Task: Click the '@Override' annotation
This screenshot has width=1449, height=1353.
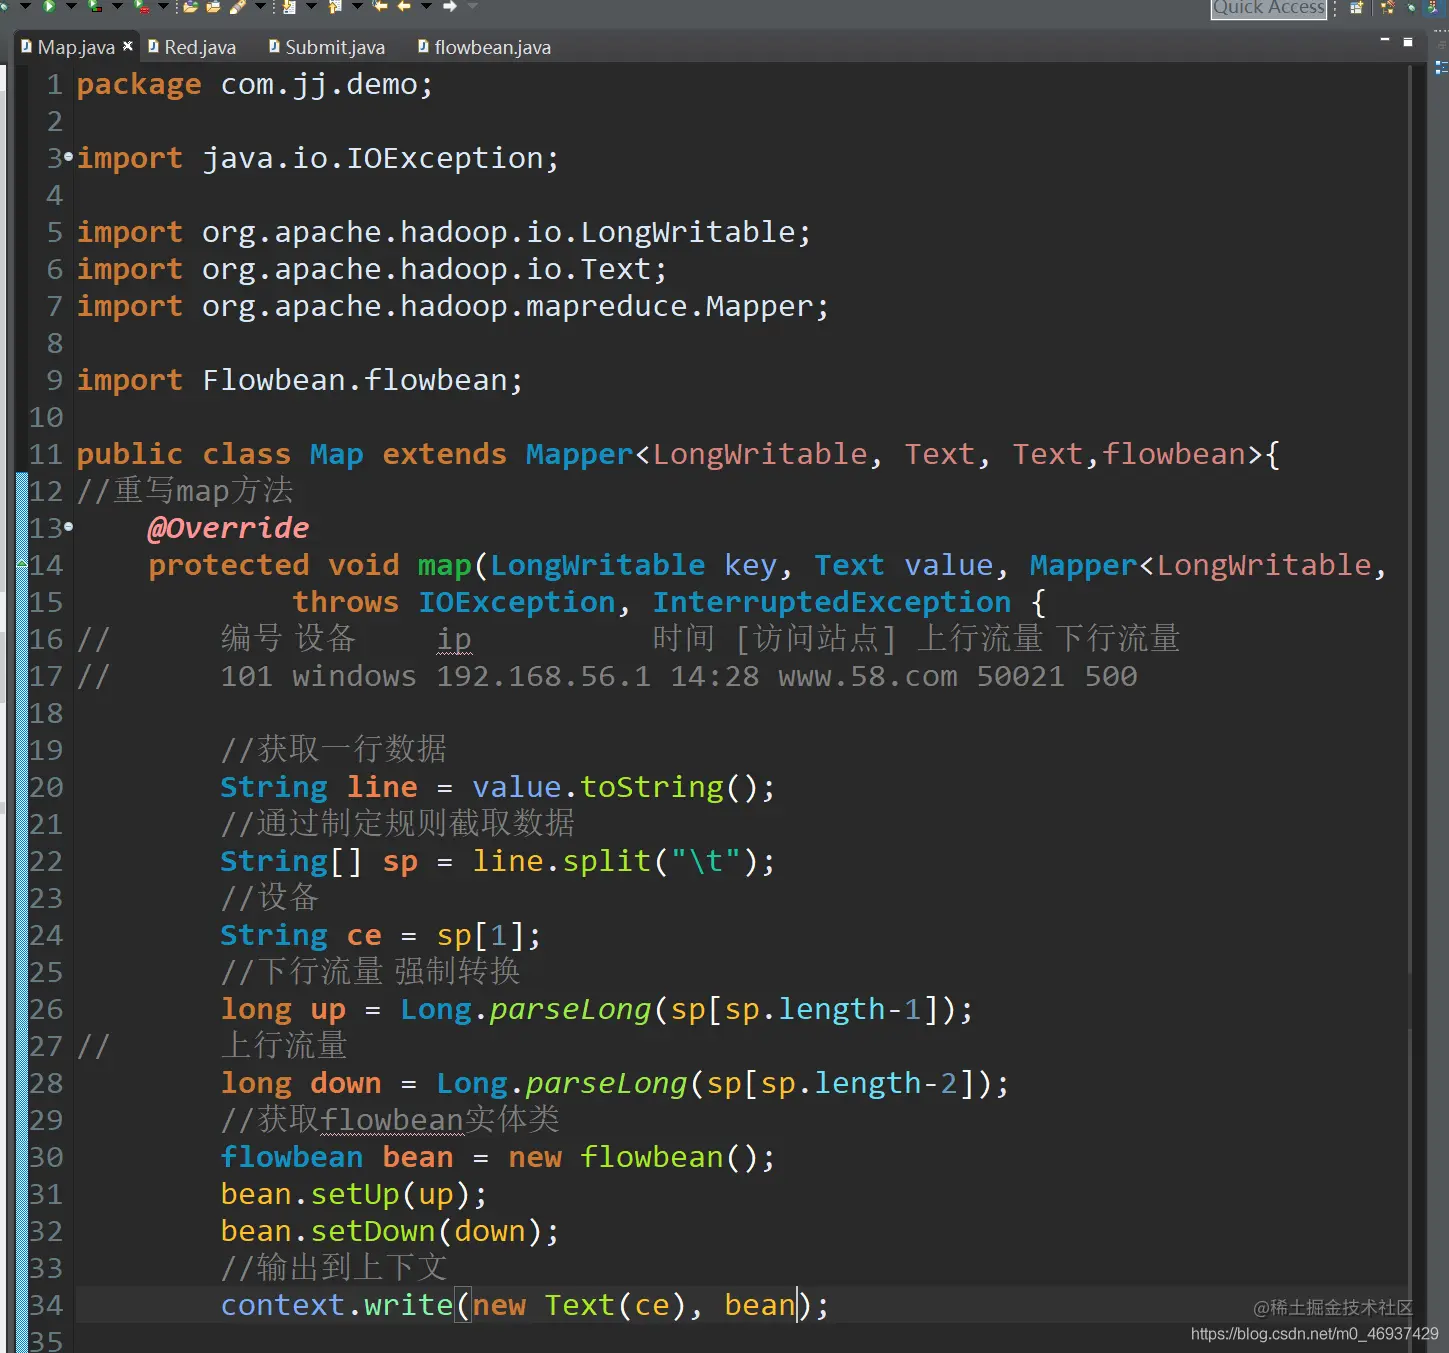Action: [229, 528]
